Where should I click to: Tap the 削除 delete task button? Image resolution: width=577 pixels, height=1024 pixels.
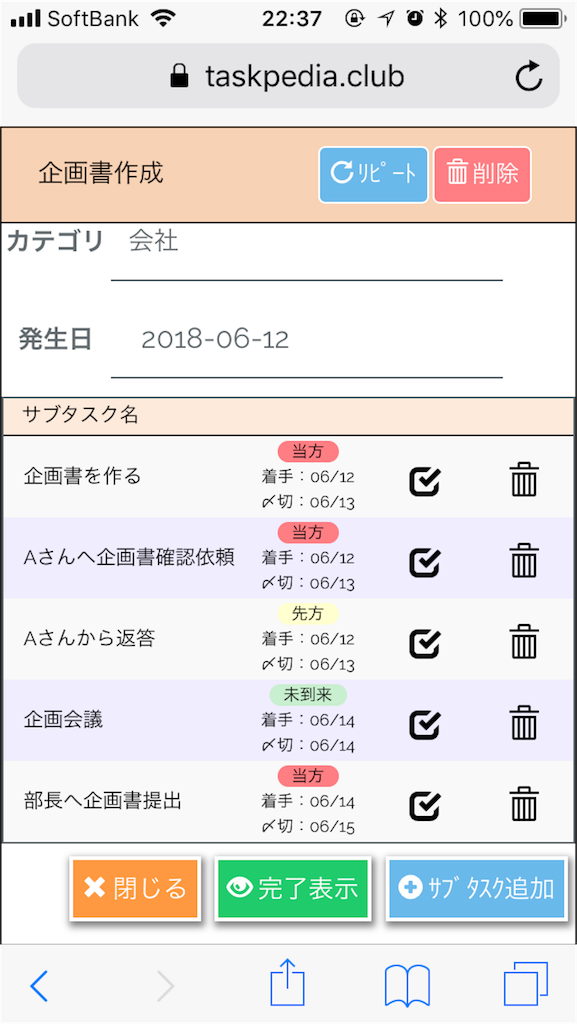click(x=481, y=173)
